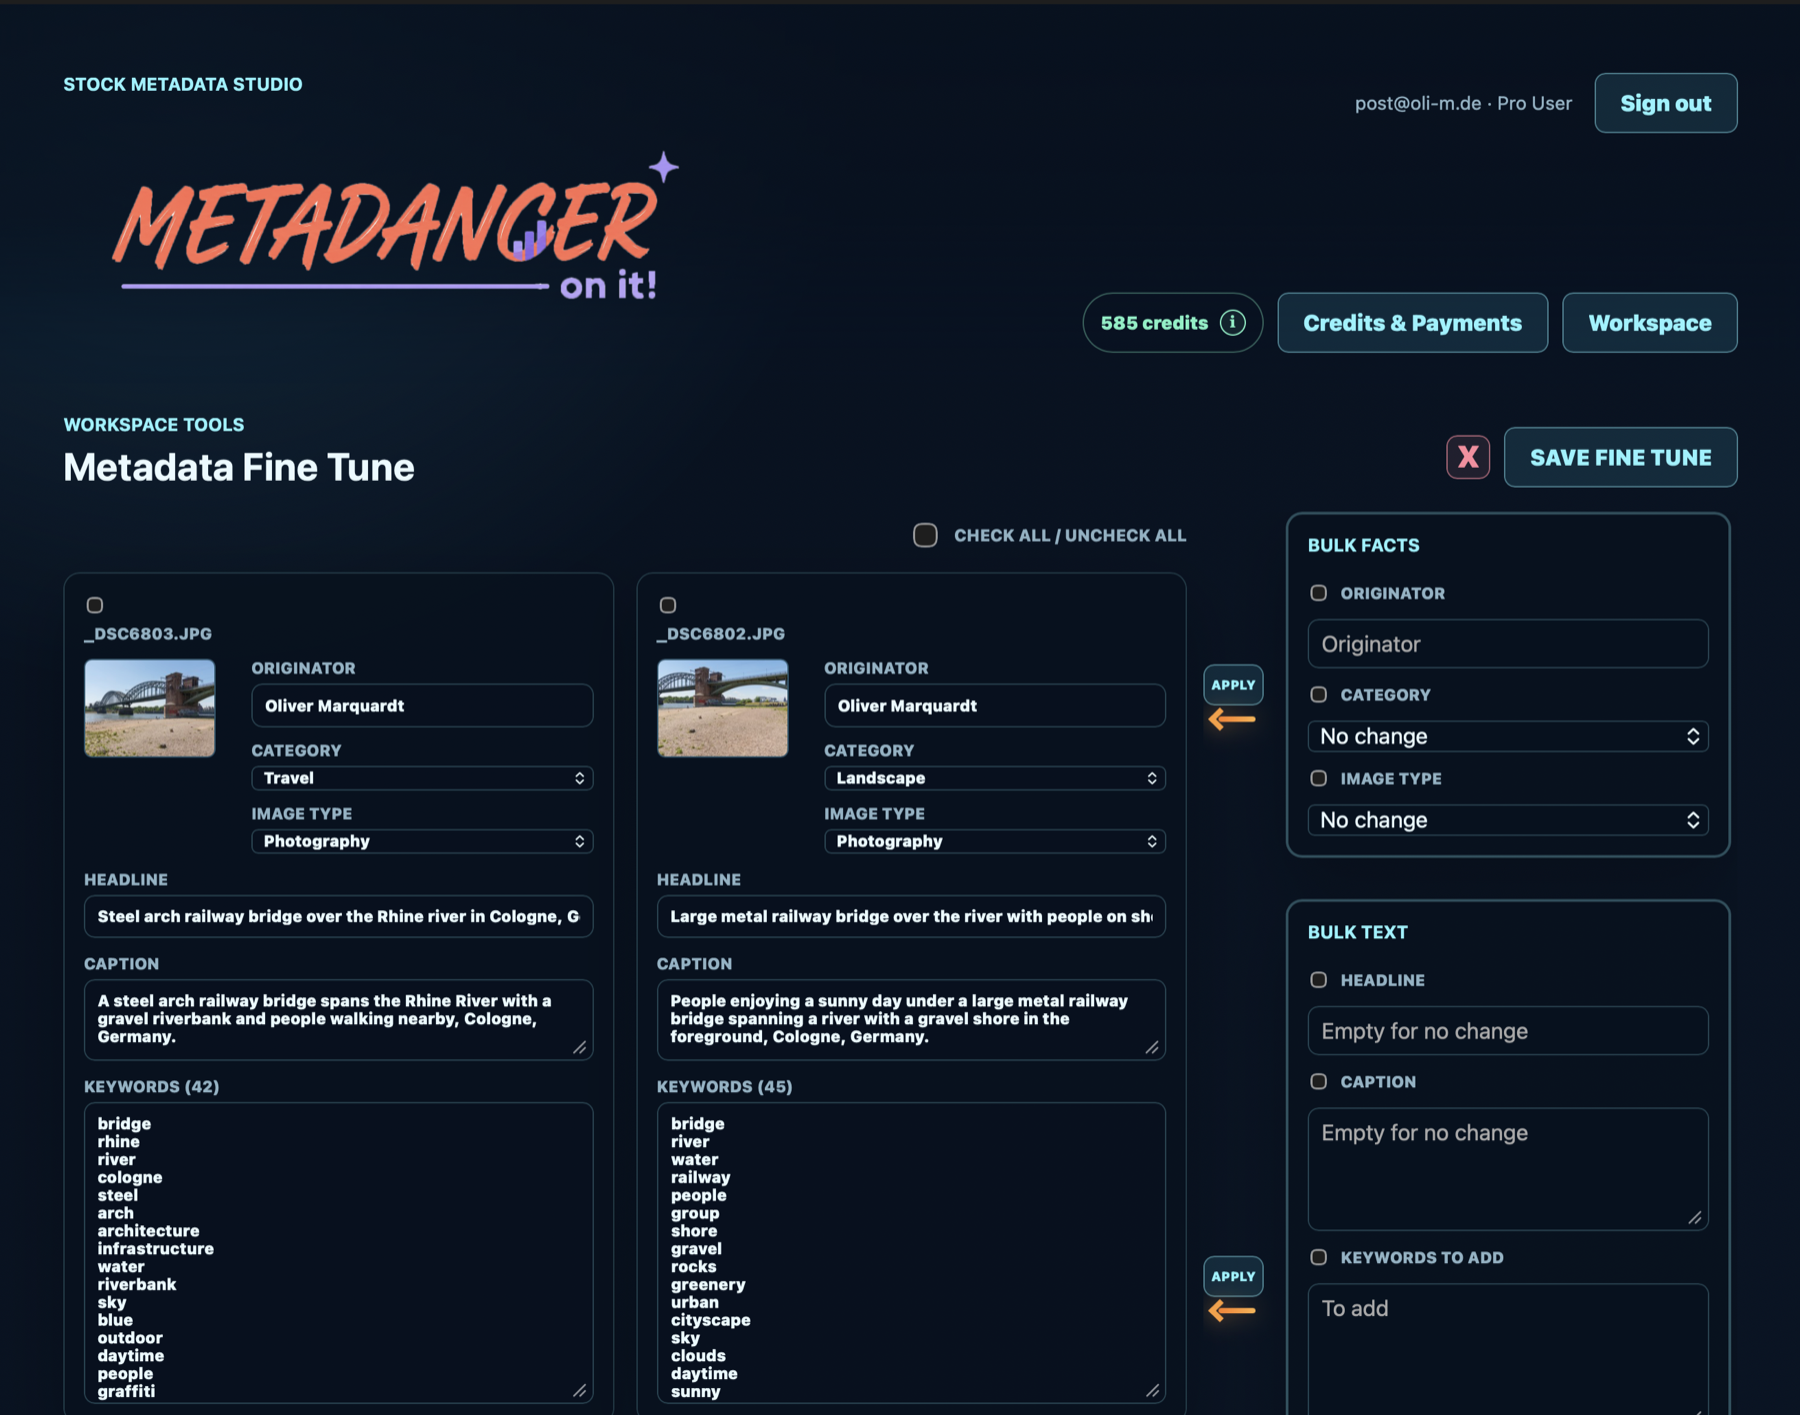Click file name _DSC6802.JPG
This screenshot has height=1415, width=1800.
coord(721,633)
